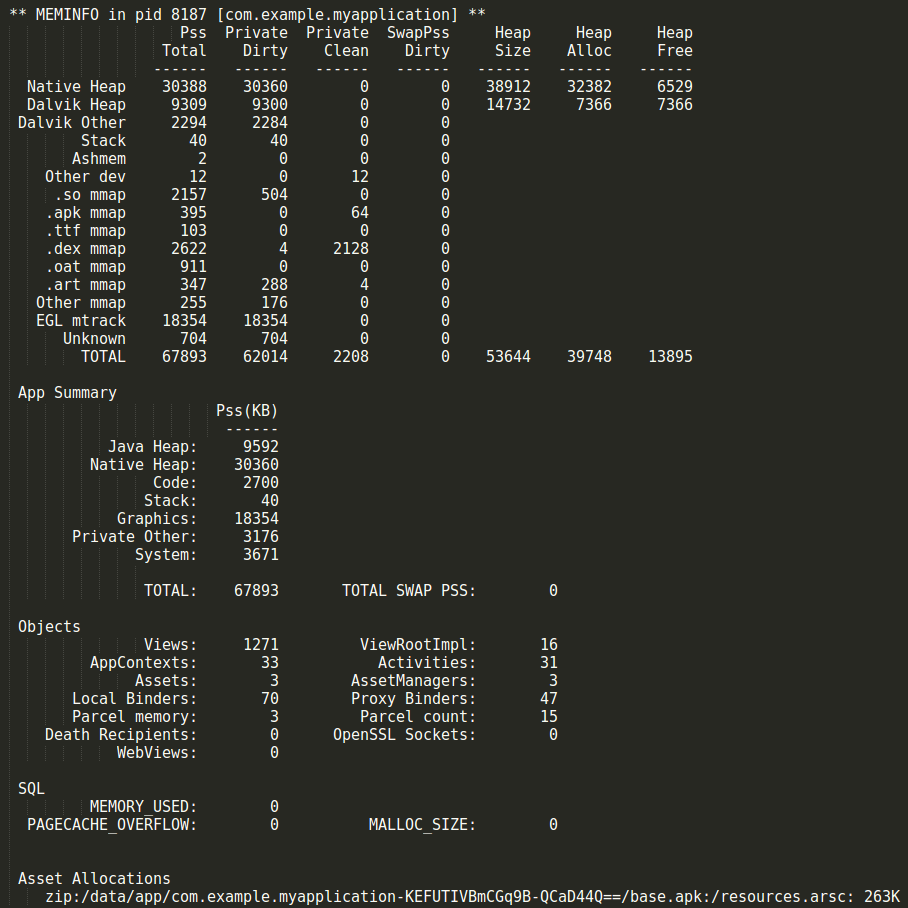Click the Activities: label
Viewport: 908px width, 908px height.
(x=427, y=662)
